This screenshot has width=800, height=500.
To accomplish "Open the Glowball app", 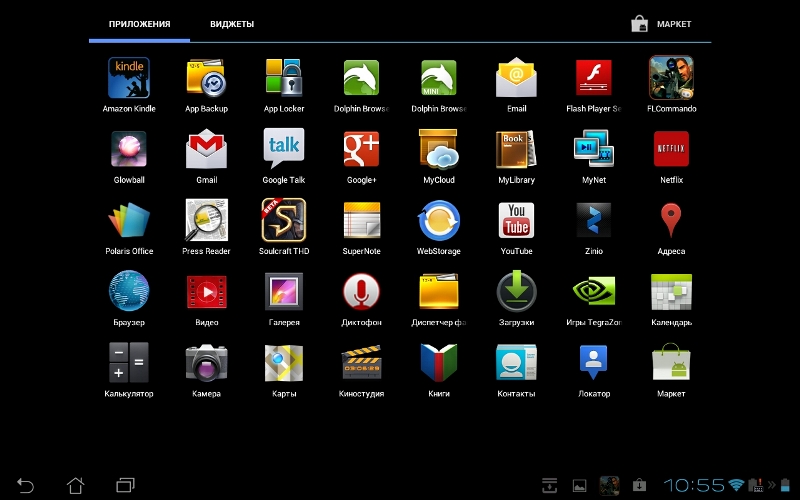I will click(x=129, y=149).
